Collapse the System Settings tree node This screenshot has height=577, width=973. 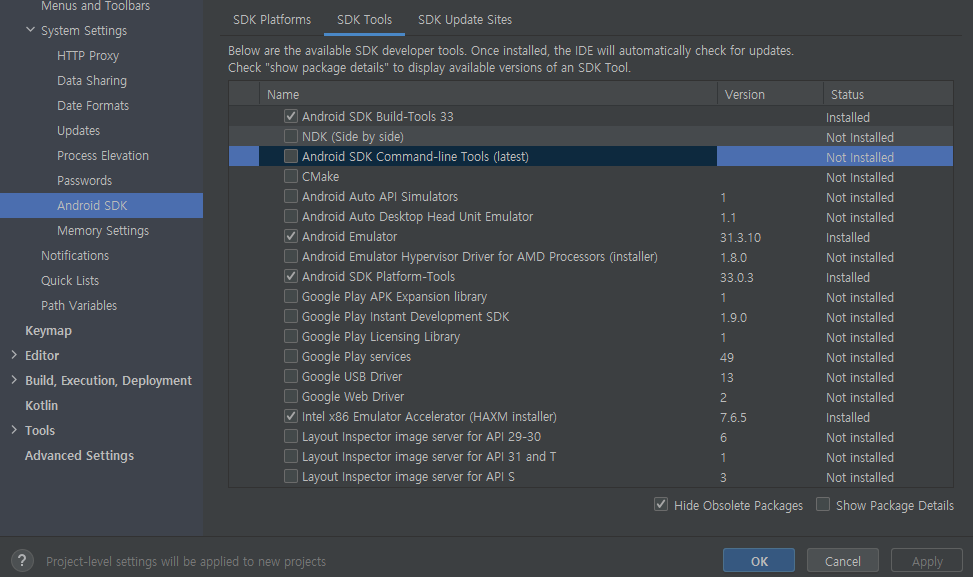30,30
